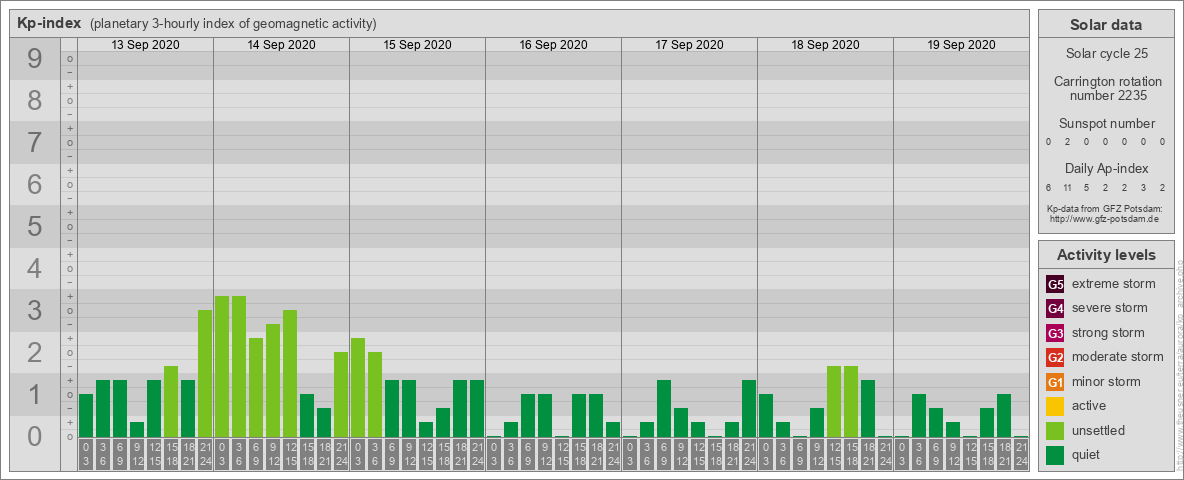Click the 15 Sep 0-3 hour bar

(x=358, y=388)
